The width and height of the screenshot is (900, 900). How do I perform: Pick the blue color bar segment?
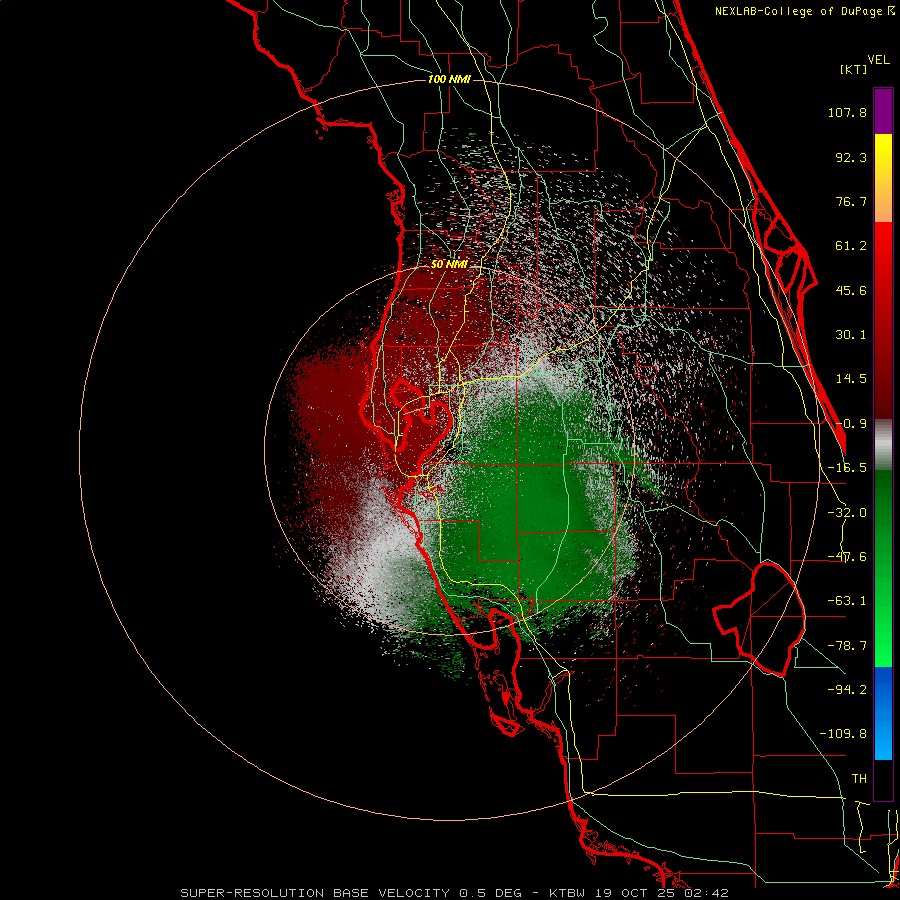(x=883, y=713)
